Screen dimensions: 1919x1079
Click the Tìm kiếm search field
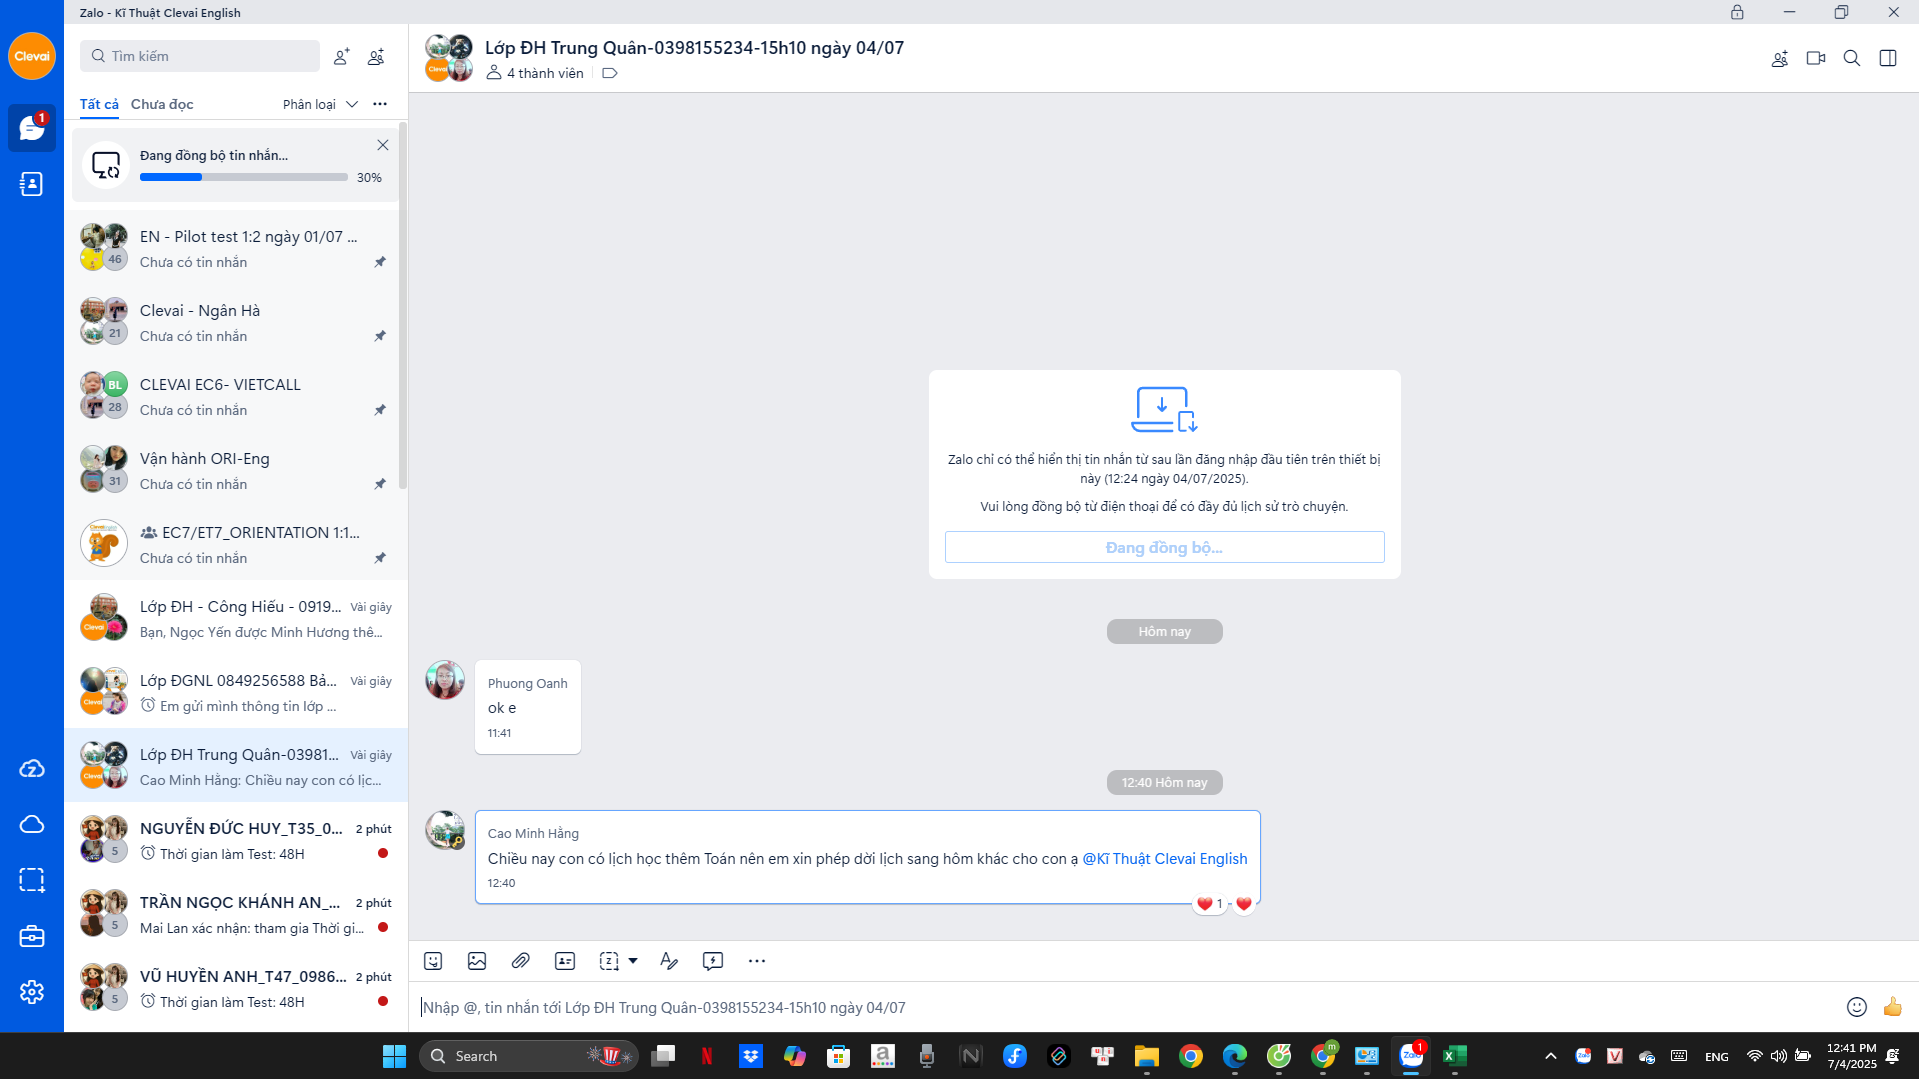click(x=200, y=56)
